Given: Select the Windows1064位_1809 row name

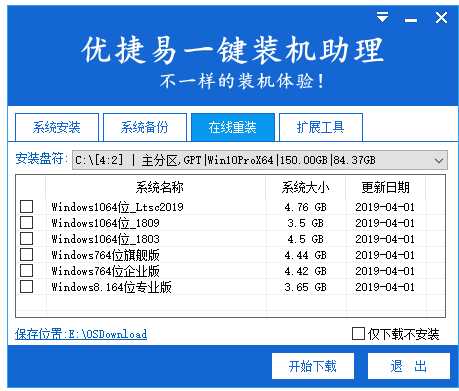Looking at the screenshot, I should (105, 223).
